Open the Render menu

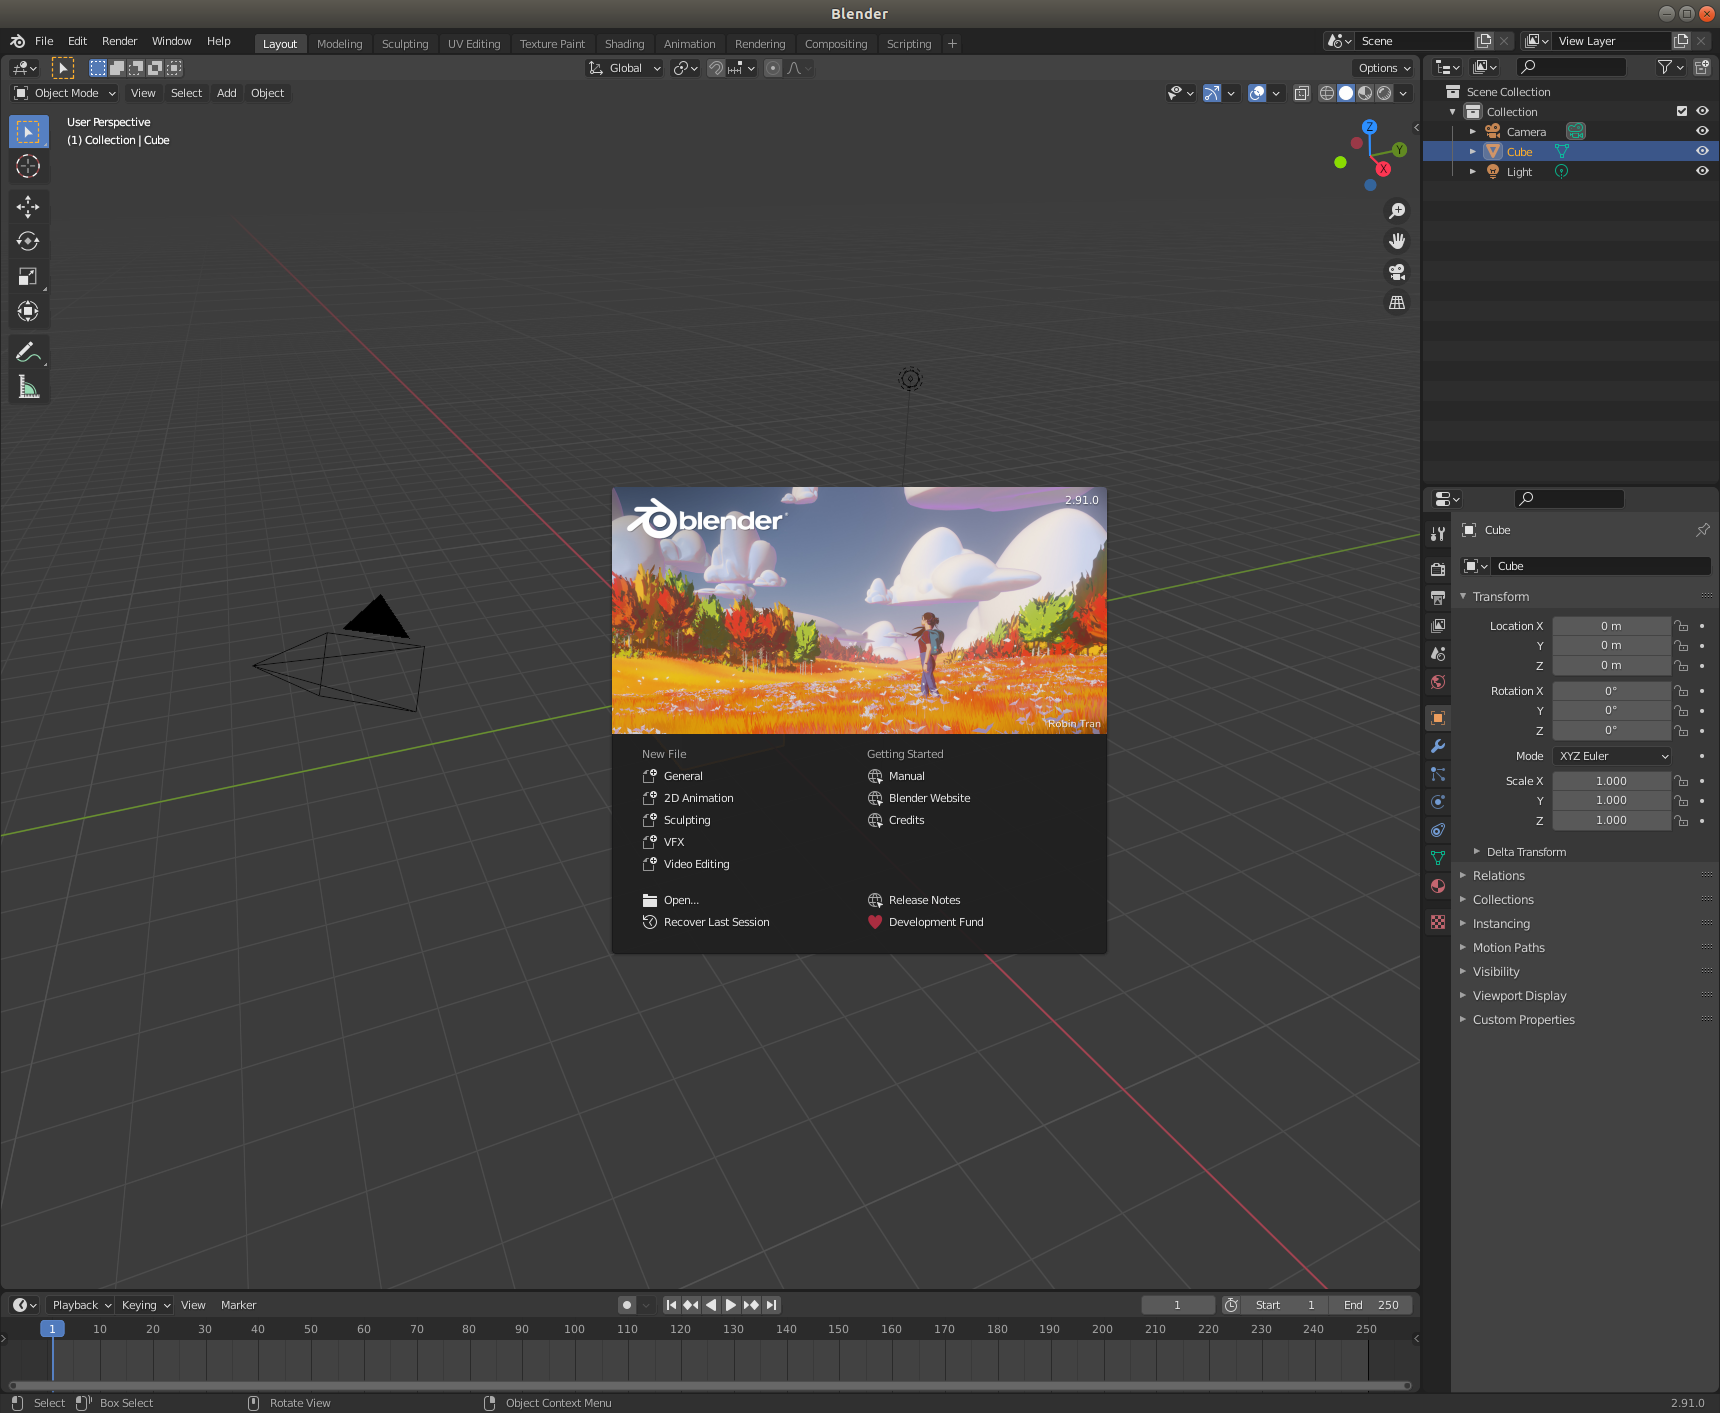coord(119,41)
